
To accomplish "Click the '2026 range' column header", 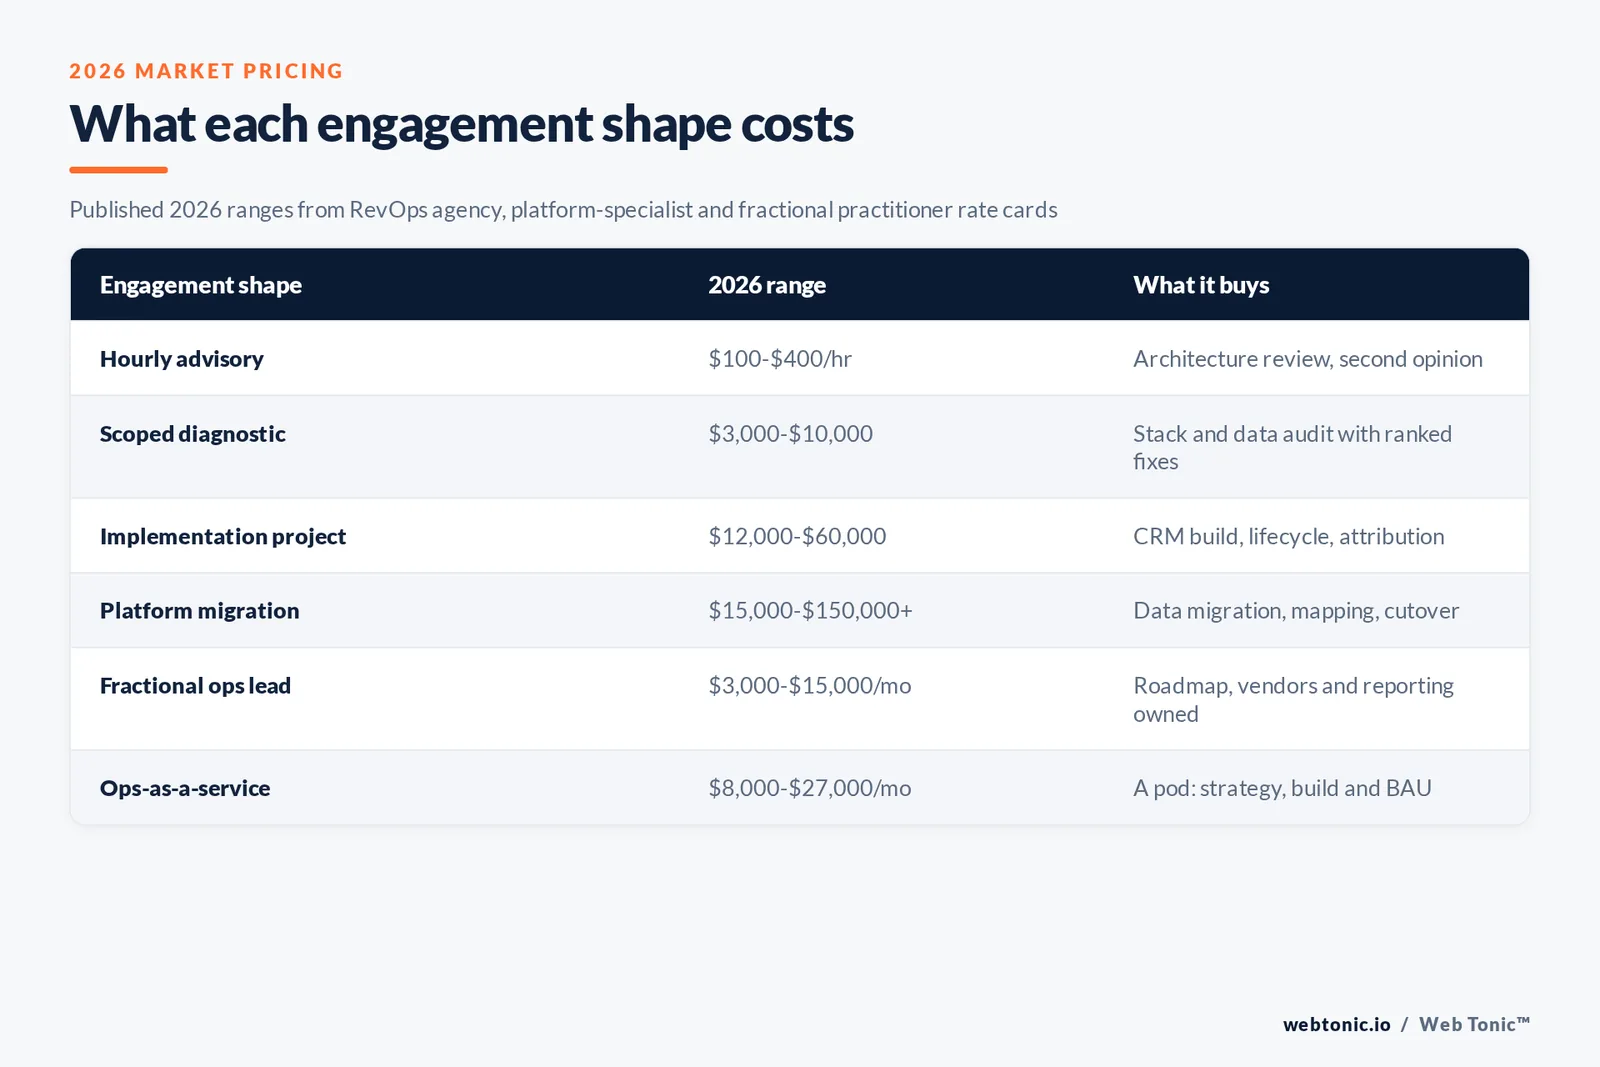I will pyautogui.click(x=767, y=285).
